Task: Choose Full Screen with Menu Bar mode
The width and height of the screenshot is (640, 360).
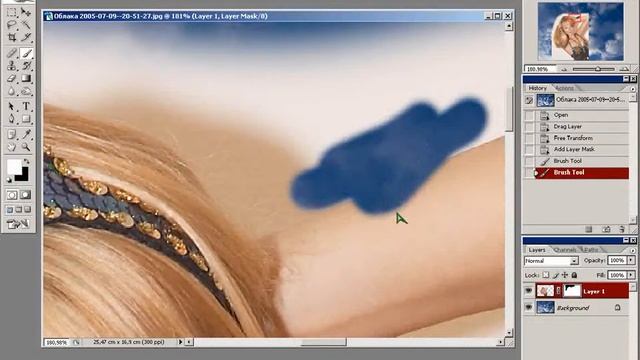Action: click(x=19, y=209)
